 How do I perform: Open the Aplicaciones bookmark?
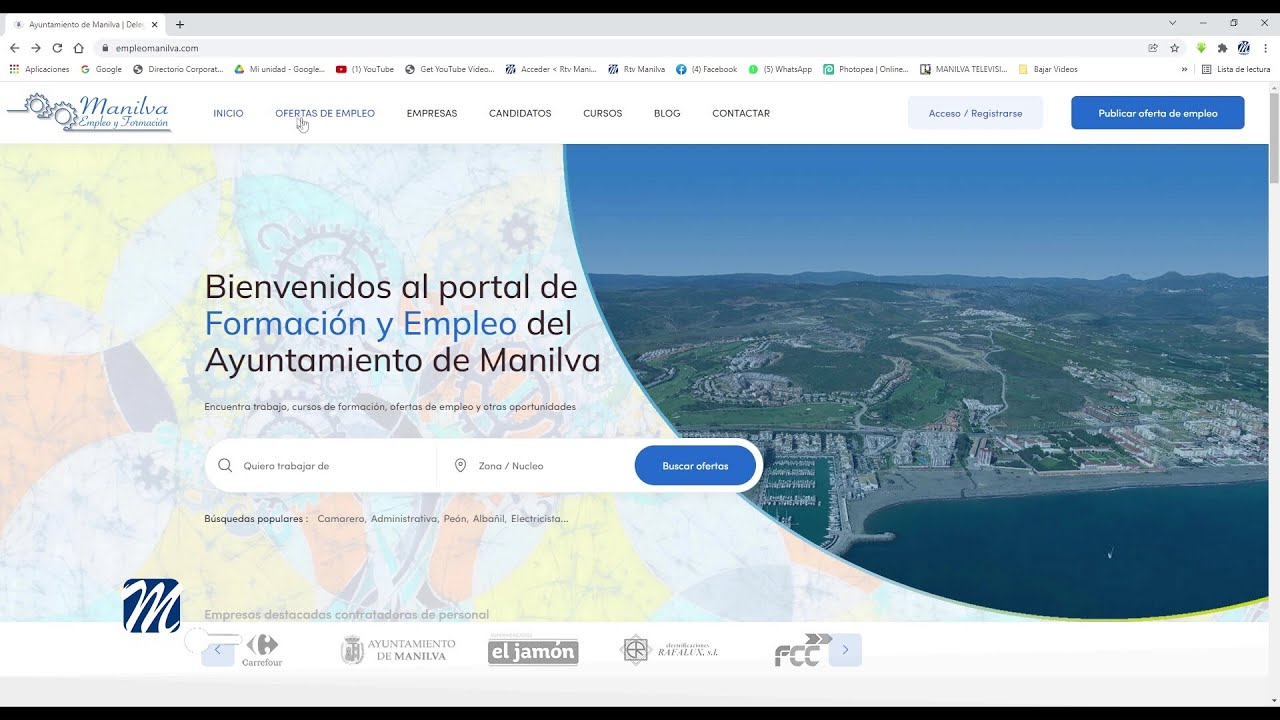coord(40,70)
